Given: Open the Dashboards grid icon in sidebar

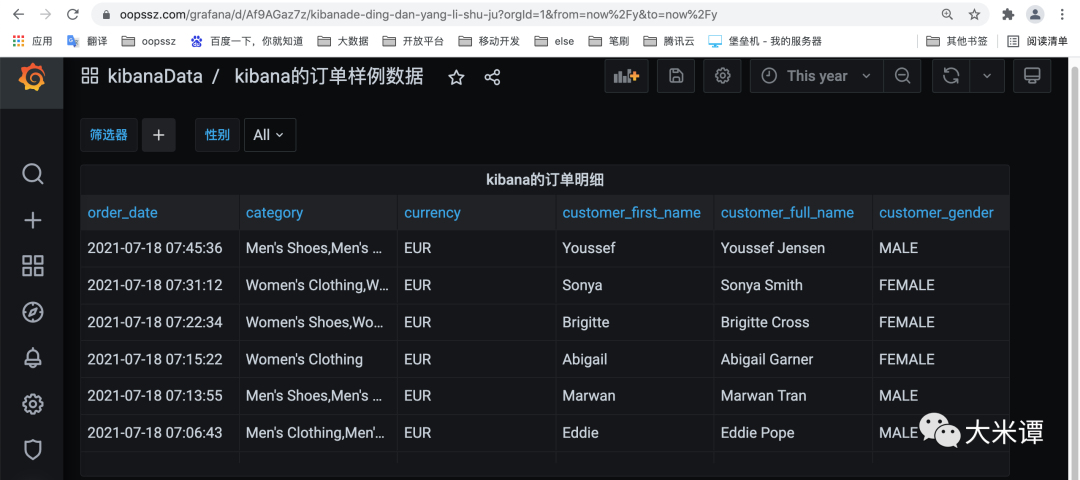Looking at the screenshot, I should click(32, 266).
